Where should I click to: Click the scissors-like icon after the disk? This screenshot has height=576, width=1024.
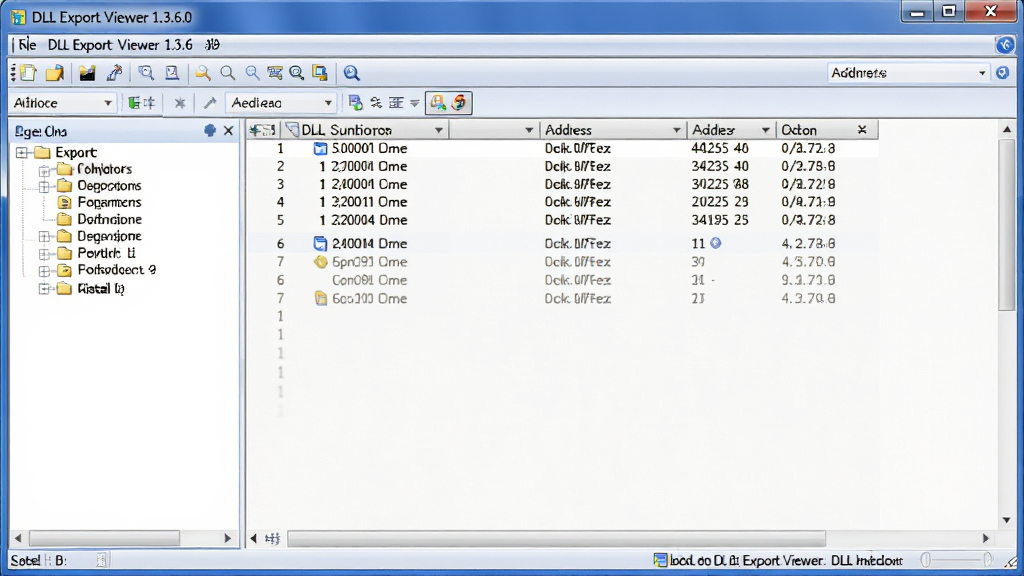pos(376,103)
